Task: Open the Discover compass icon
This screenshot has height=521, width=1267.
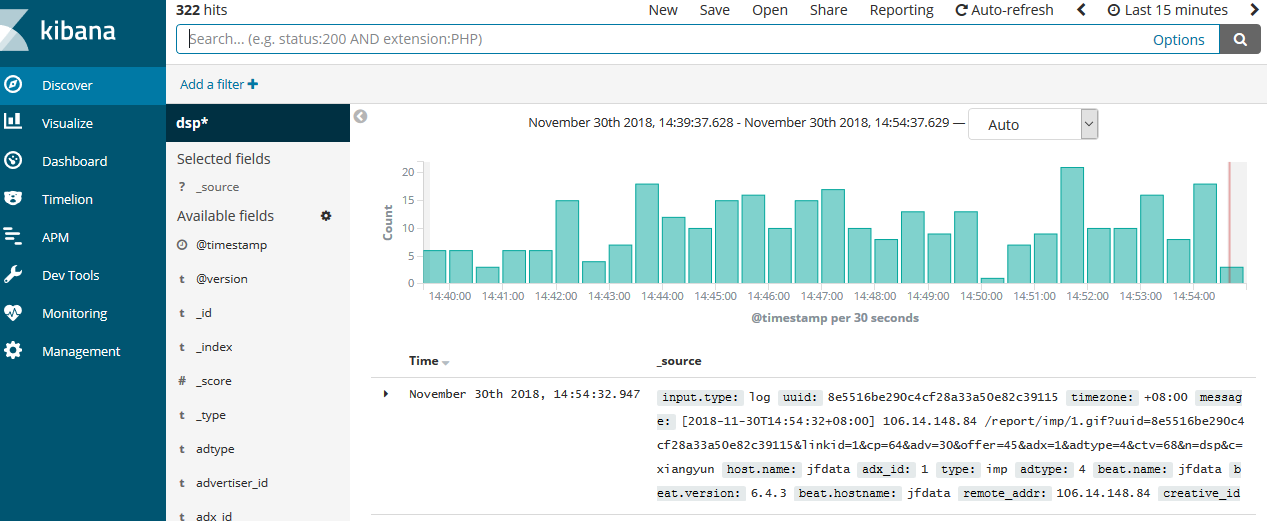Action: (x=14, y=85)
